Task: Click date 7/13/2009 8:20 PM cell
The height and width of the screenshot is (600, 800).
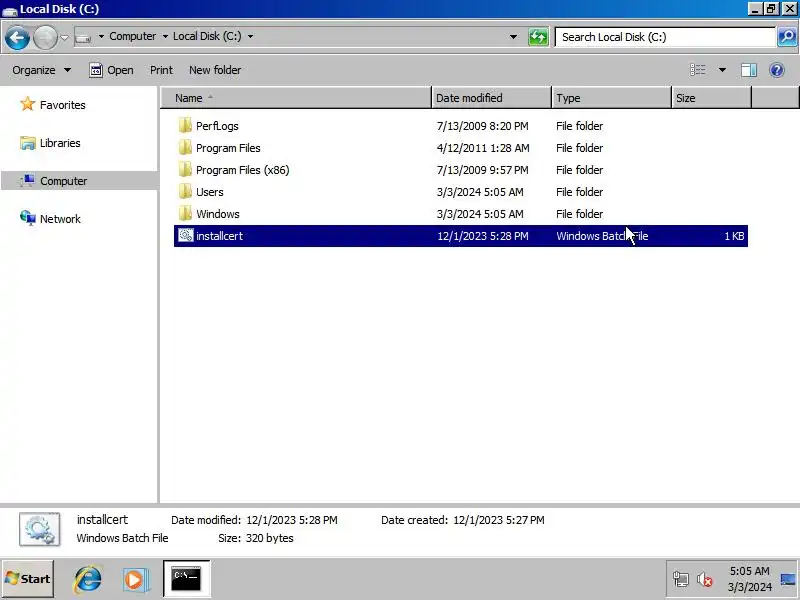Action: pos(482,126)
